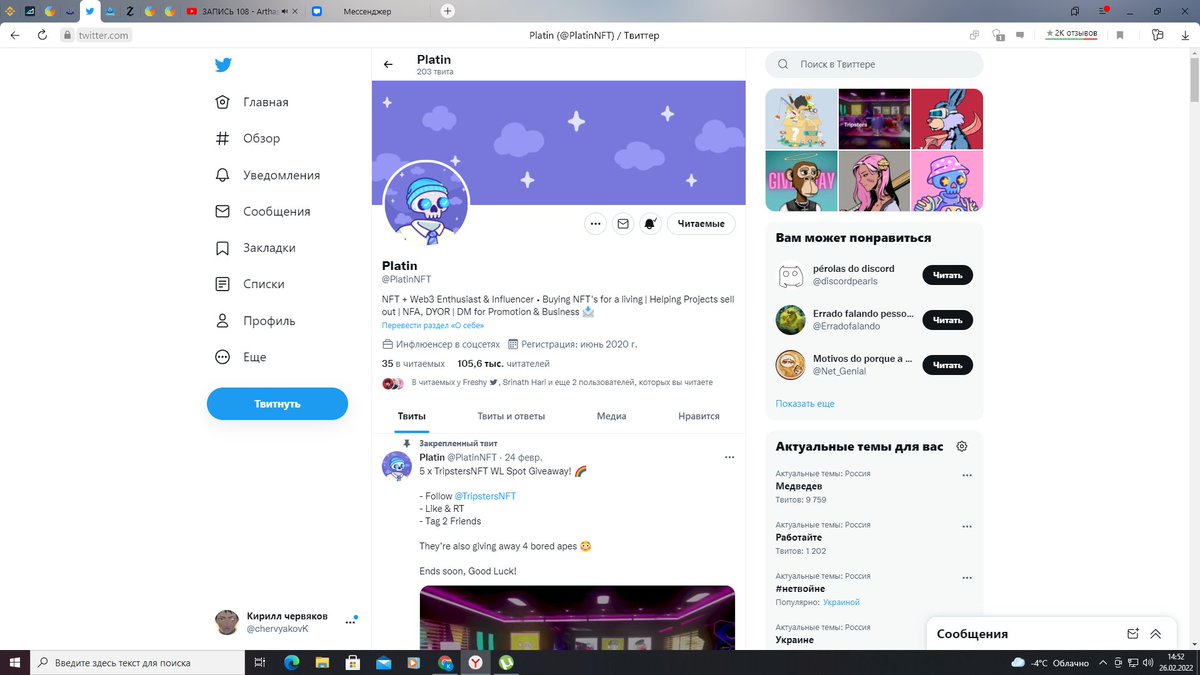Open the pinned tweet's three-dot menu
Screen dimensions: 1200x675
click(729, 457)
